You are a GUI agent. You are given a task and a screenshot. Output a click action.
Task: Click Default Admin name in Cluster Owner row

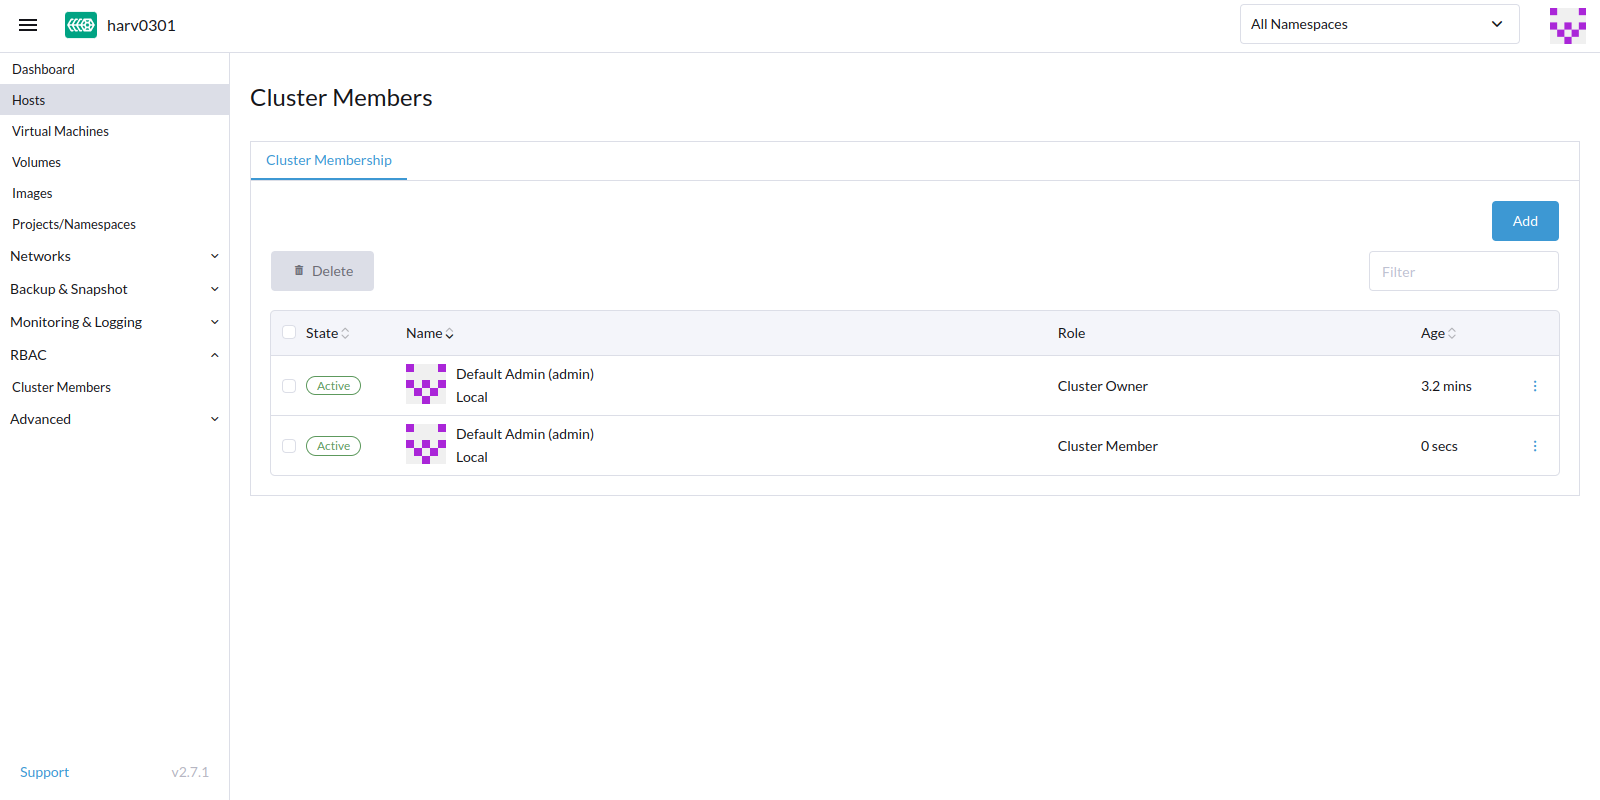(x=525, y=374)
